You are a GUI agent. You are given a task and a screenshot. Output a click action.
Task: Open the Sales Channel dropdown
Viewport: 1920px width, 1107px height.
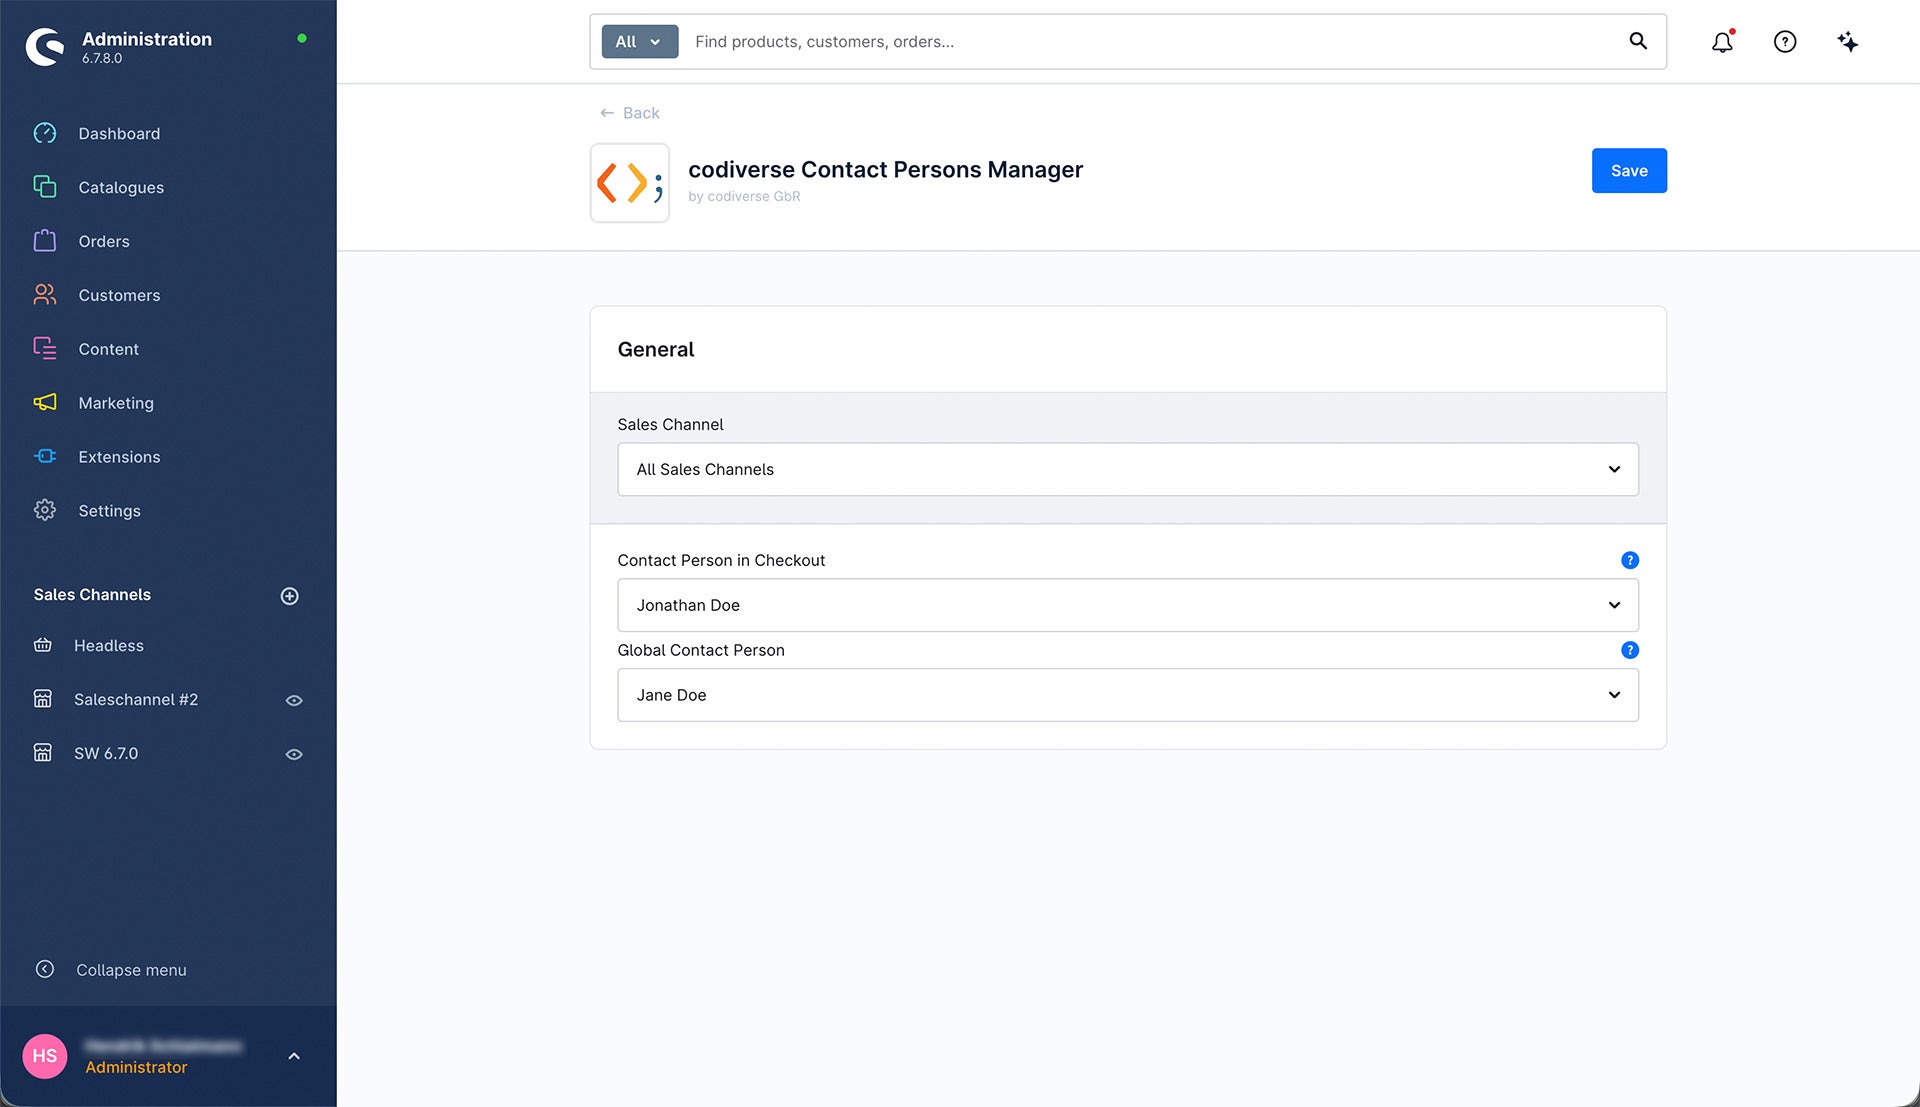pyautogui.click(x=1128, y=469)
